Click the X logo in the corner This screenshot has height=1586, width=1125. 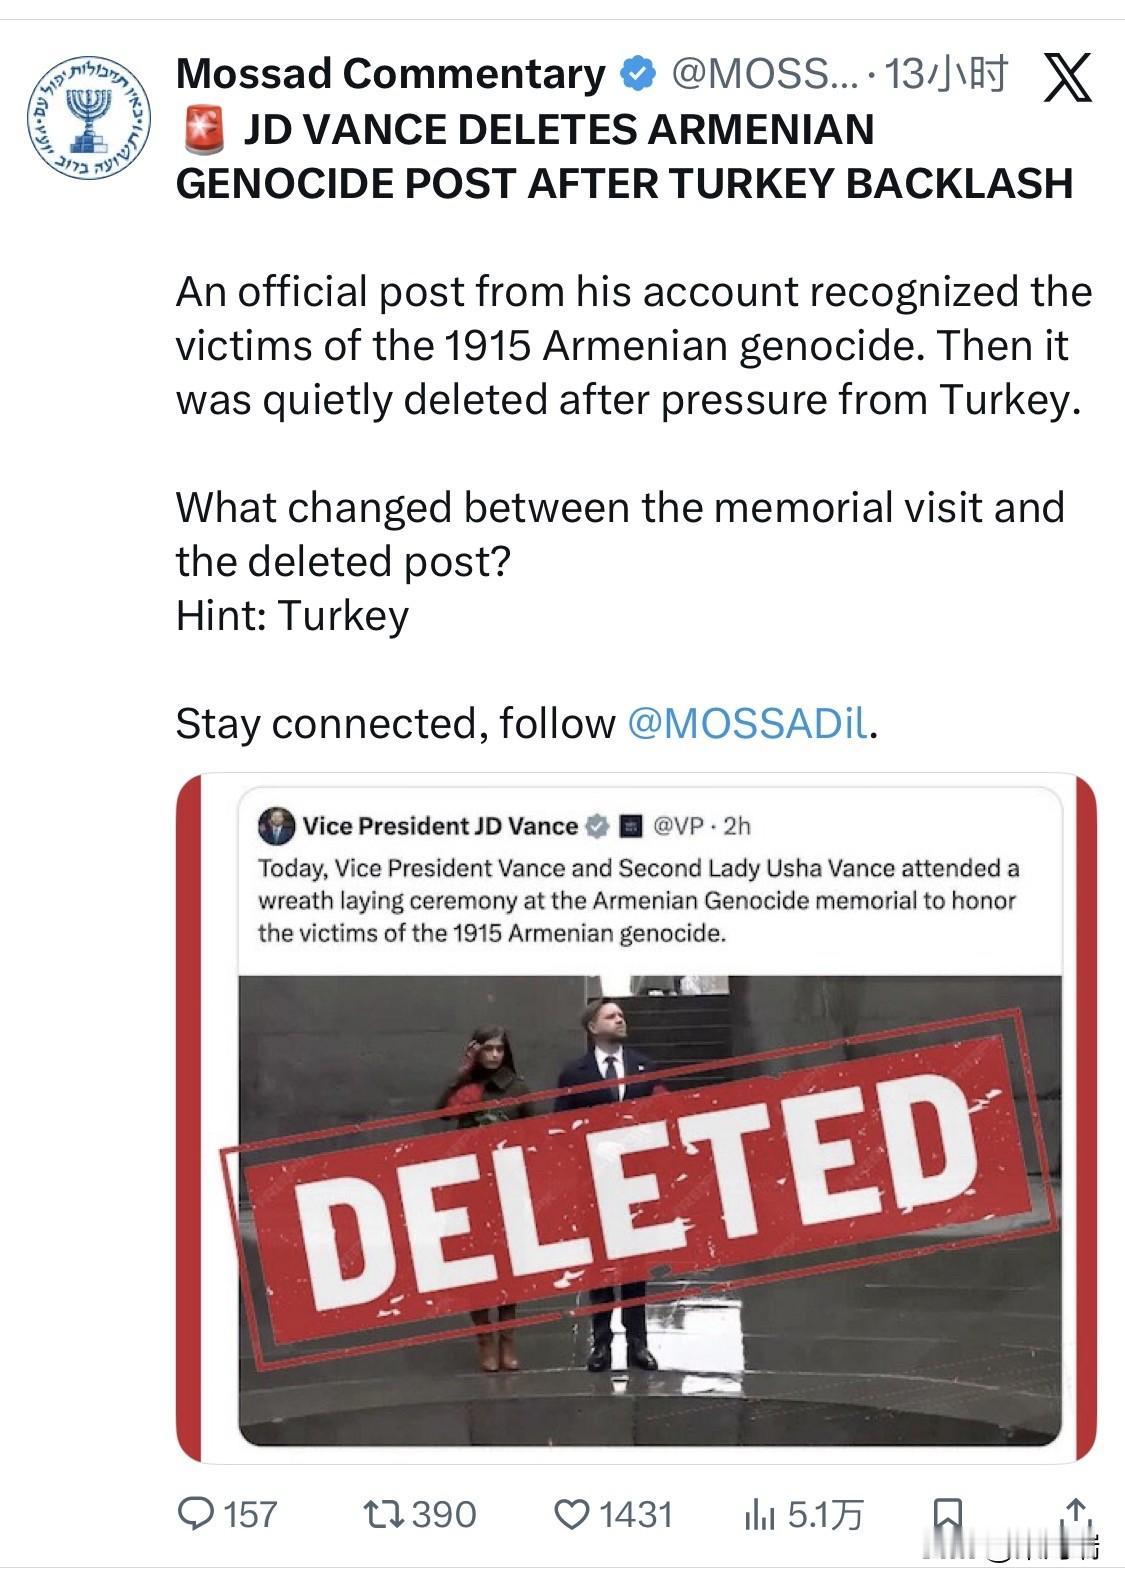click(x=1067, y=77)
